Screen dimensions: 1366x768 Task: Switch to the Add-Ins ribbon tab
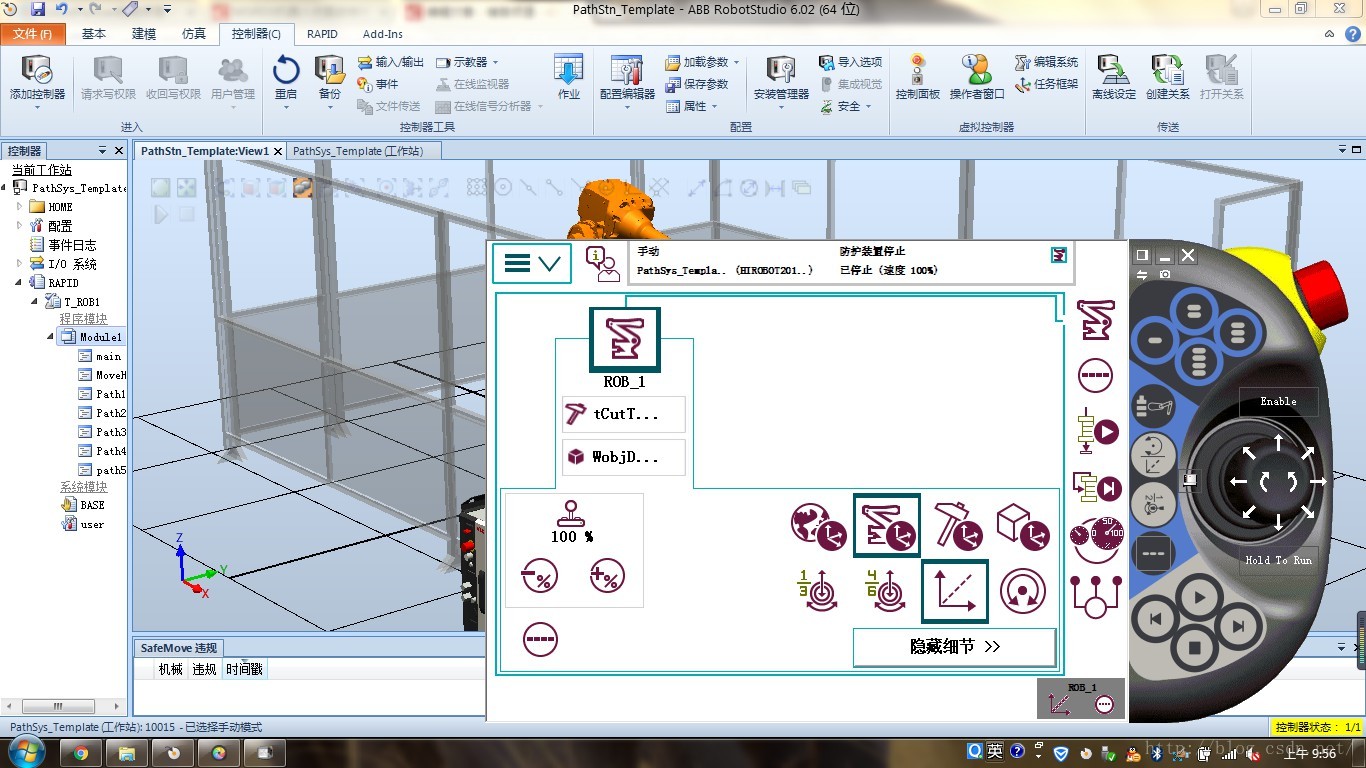coord(383,33)
